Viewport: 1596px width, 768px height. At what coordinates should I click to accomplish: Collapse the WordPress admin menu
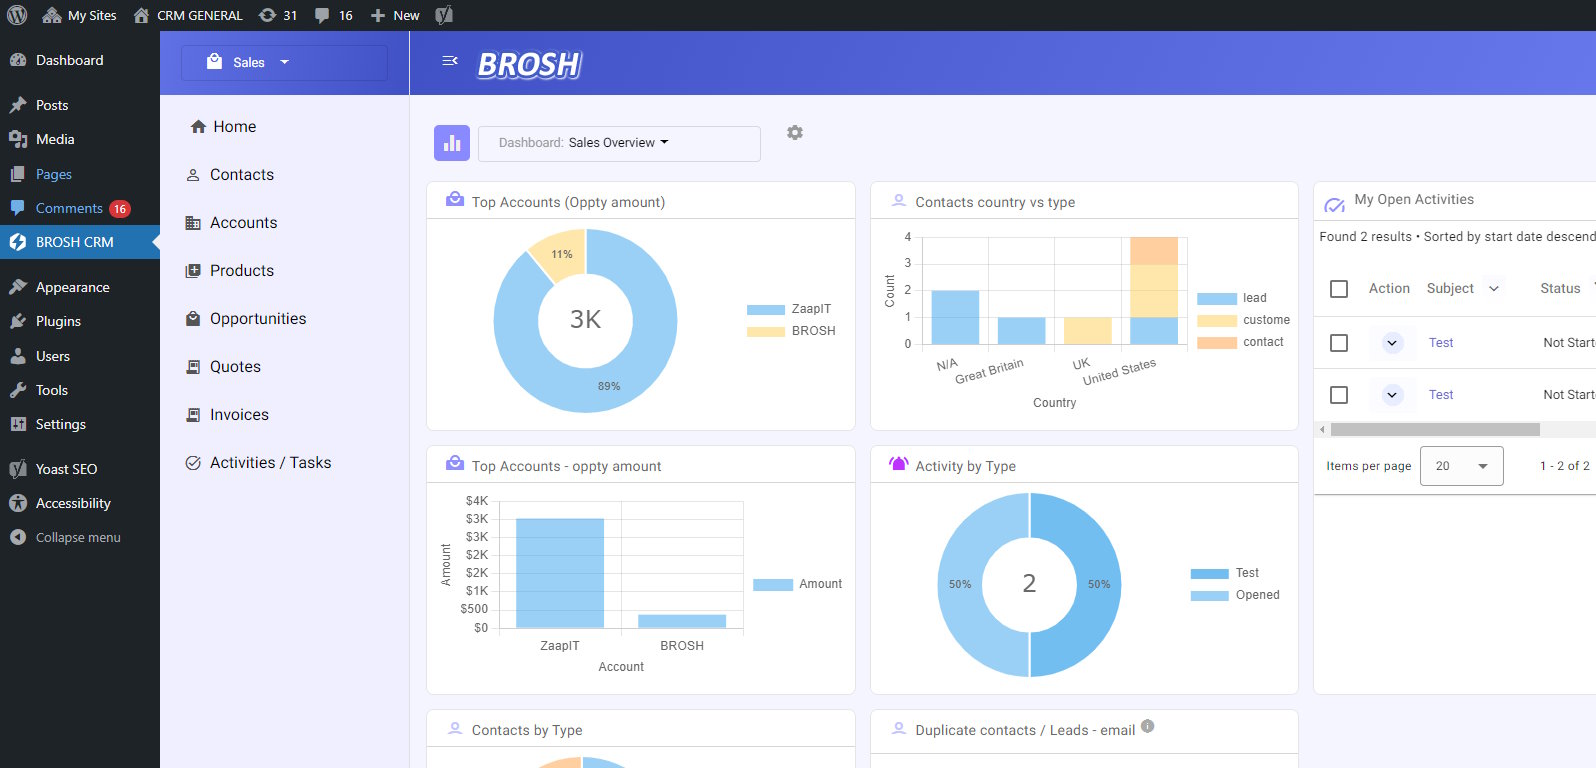click(80, 537)
